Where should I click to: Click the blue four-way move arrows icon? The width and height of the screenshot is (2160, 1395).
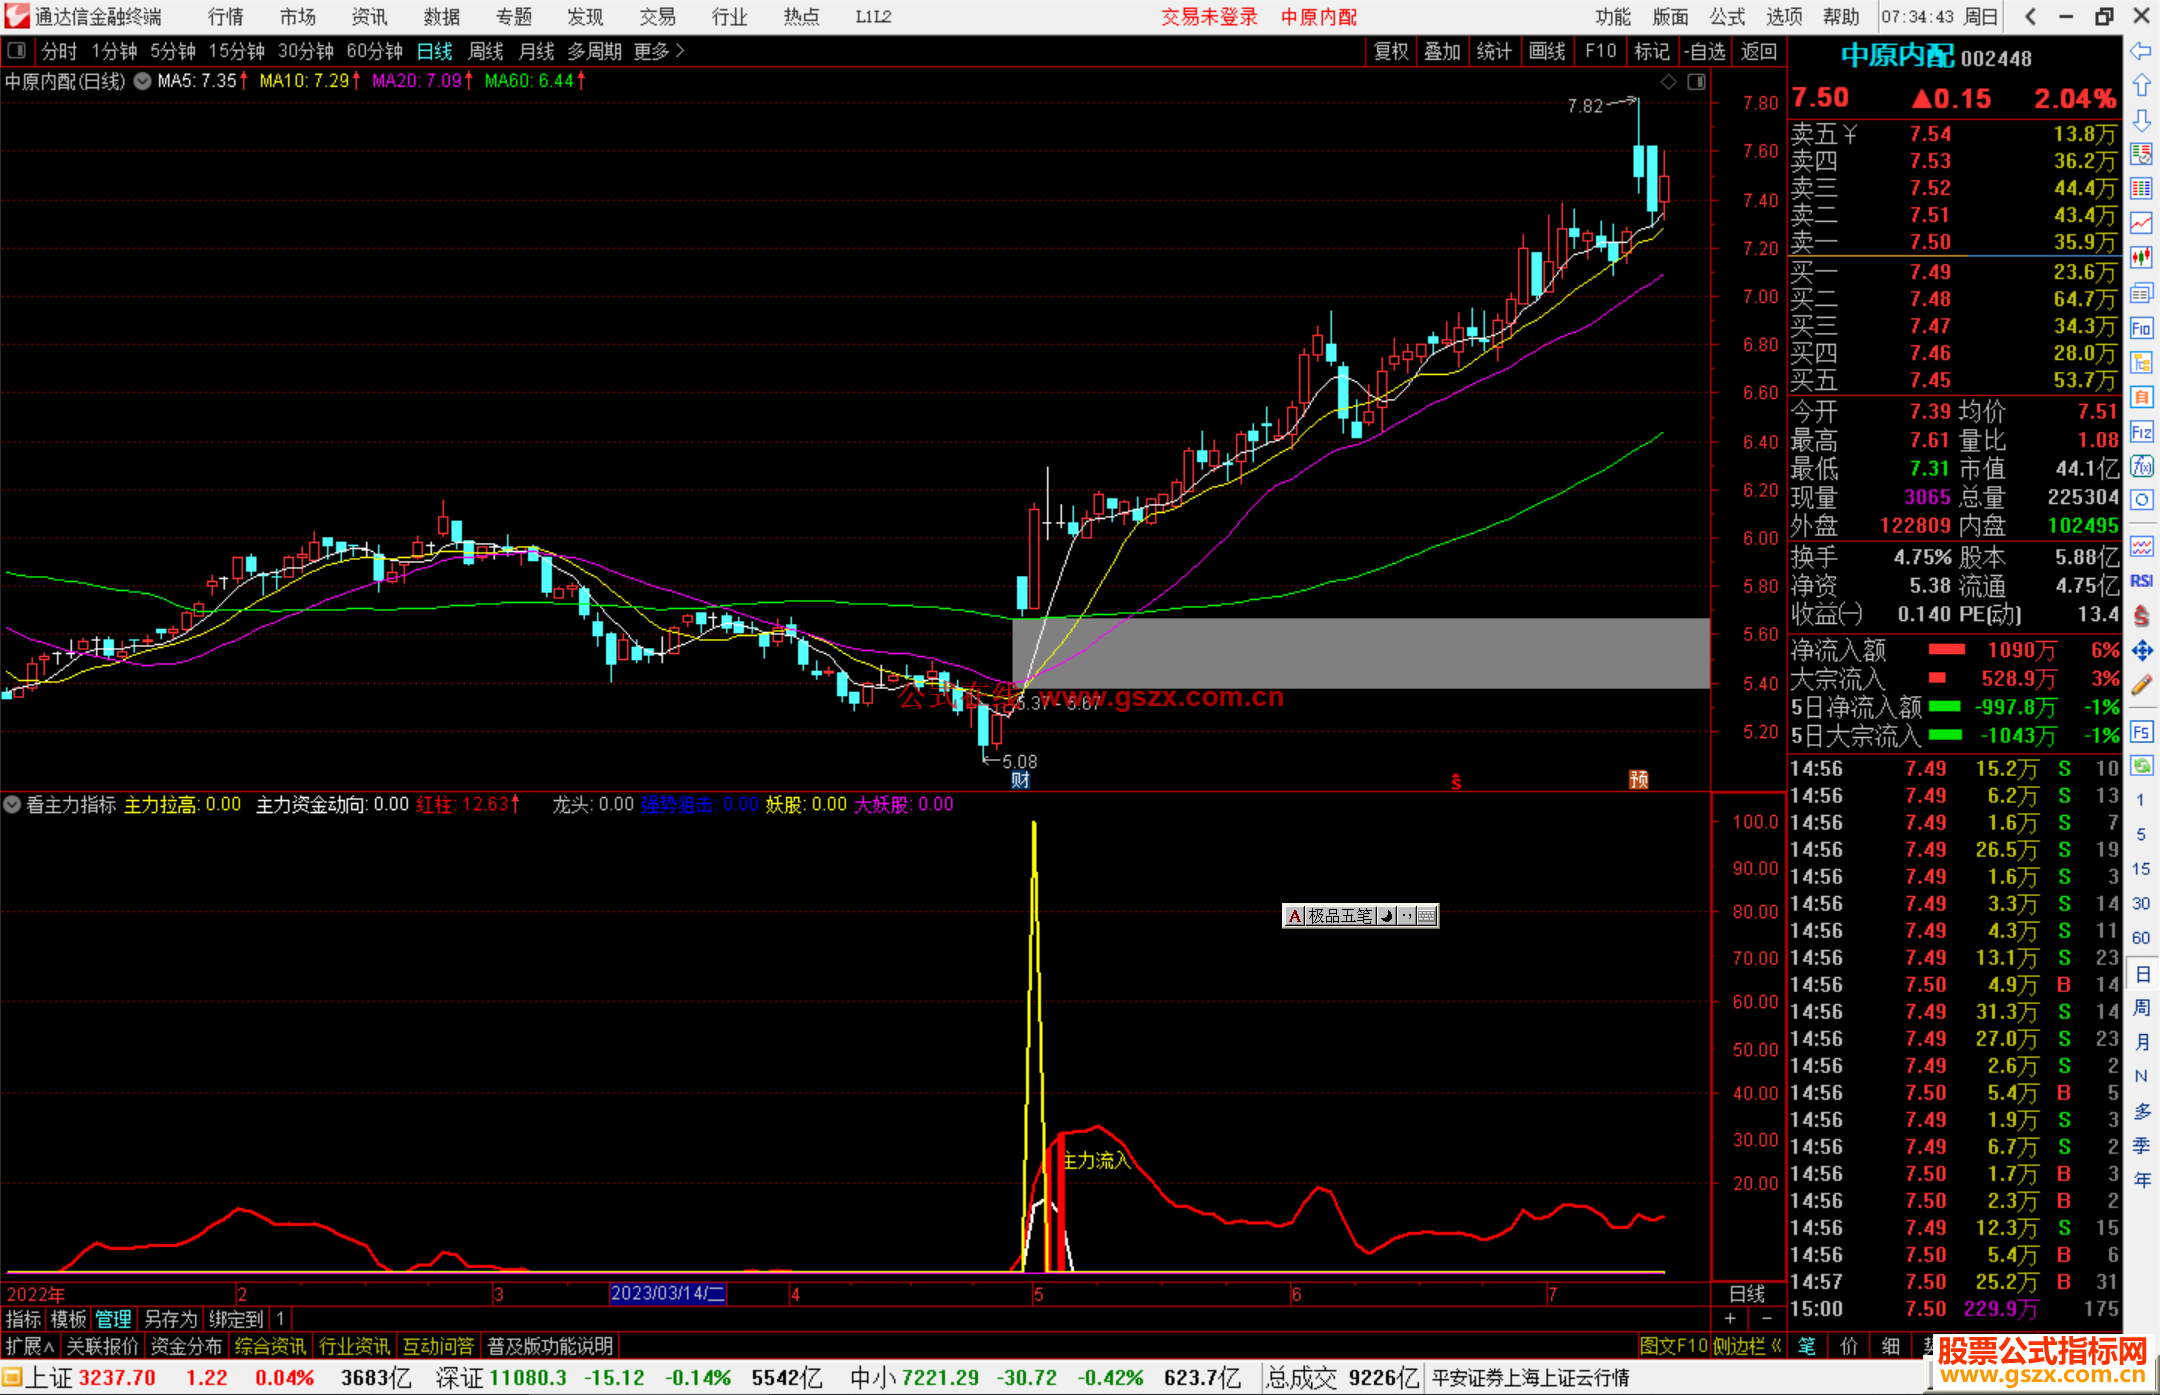point(2141,651)
